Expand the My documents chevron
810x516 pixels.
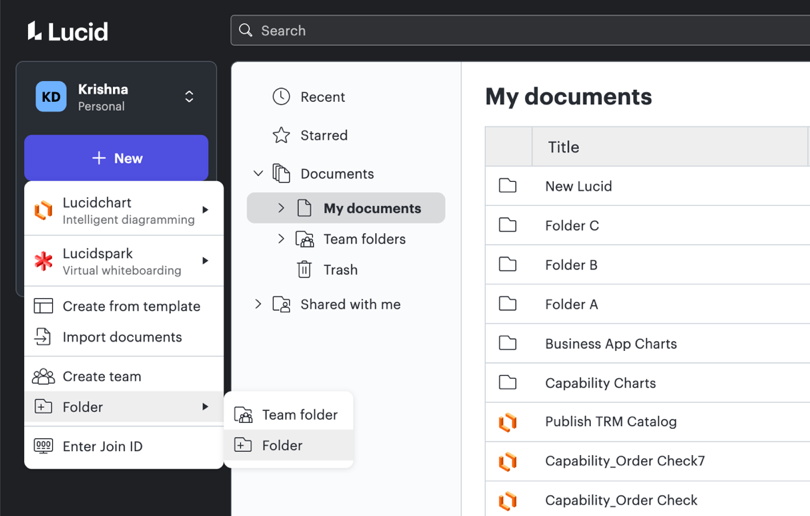pyautogui.click(x=281, y=208)
